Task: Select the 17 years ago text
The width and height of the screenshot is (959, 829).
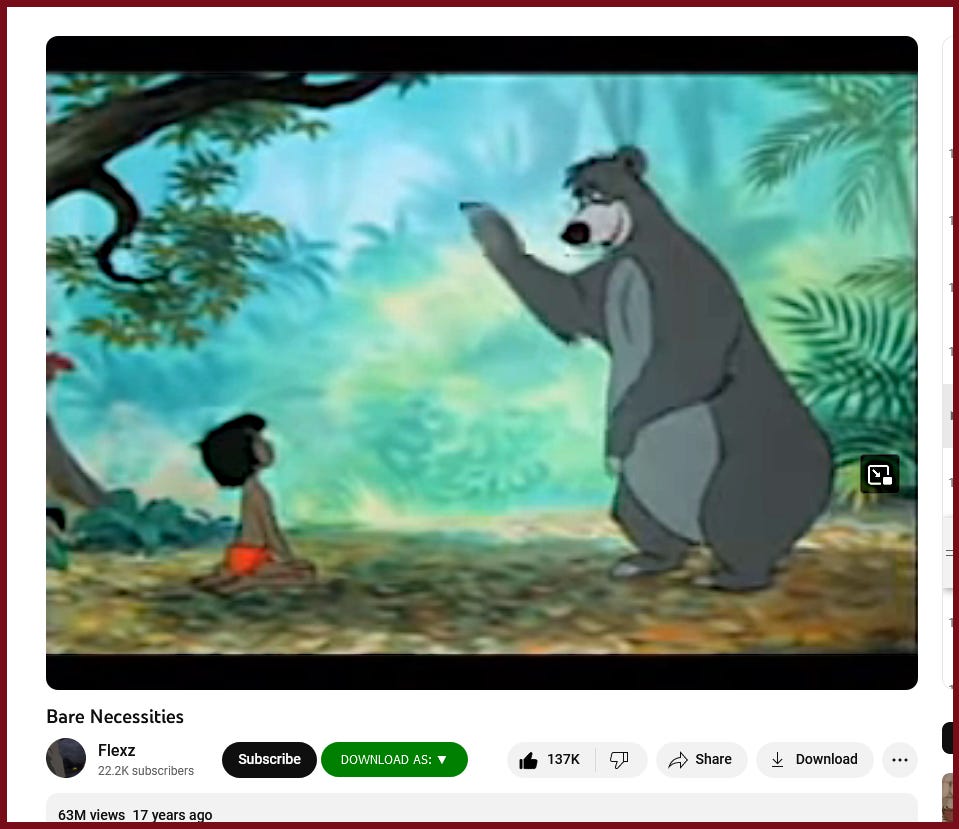Action: [172, 815]
